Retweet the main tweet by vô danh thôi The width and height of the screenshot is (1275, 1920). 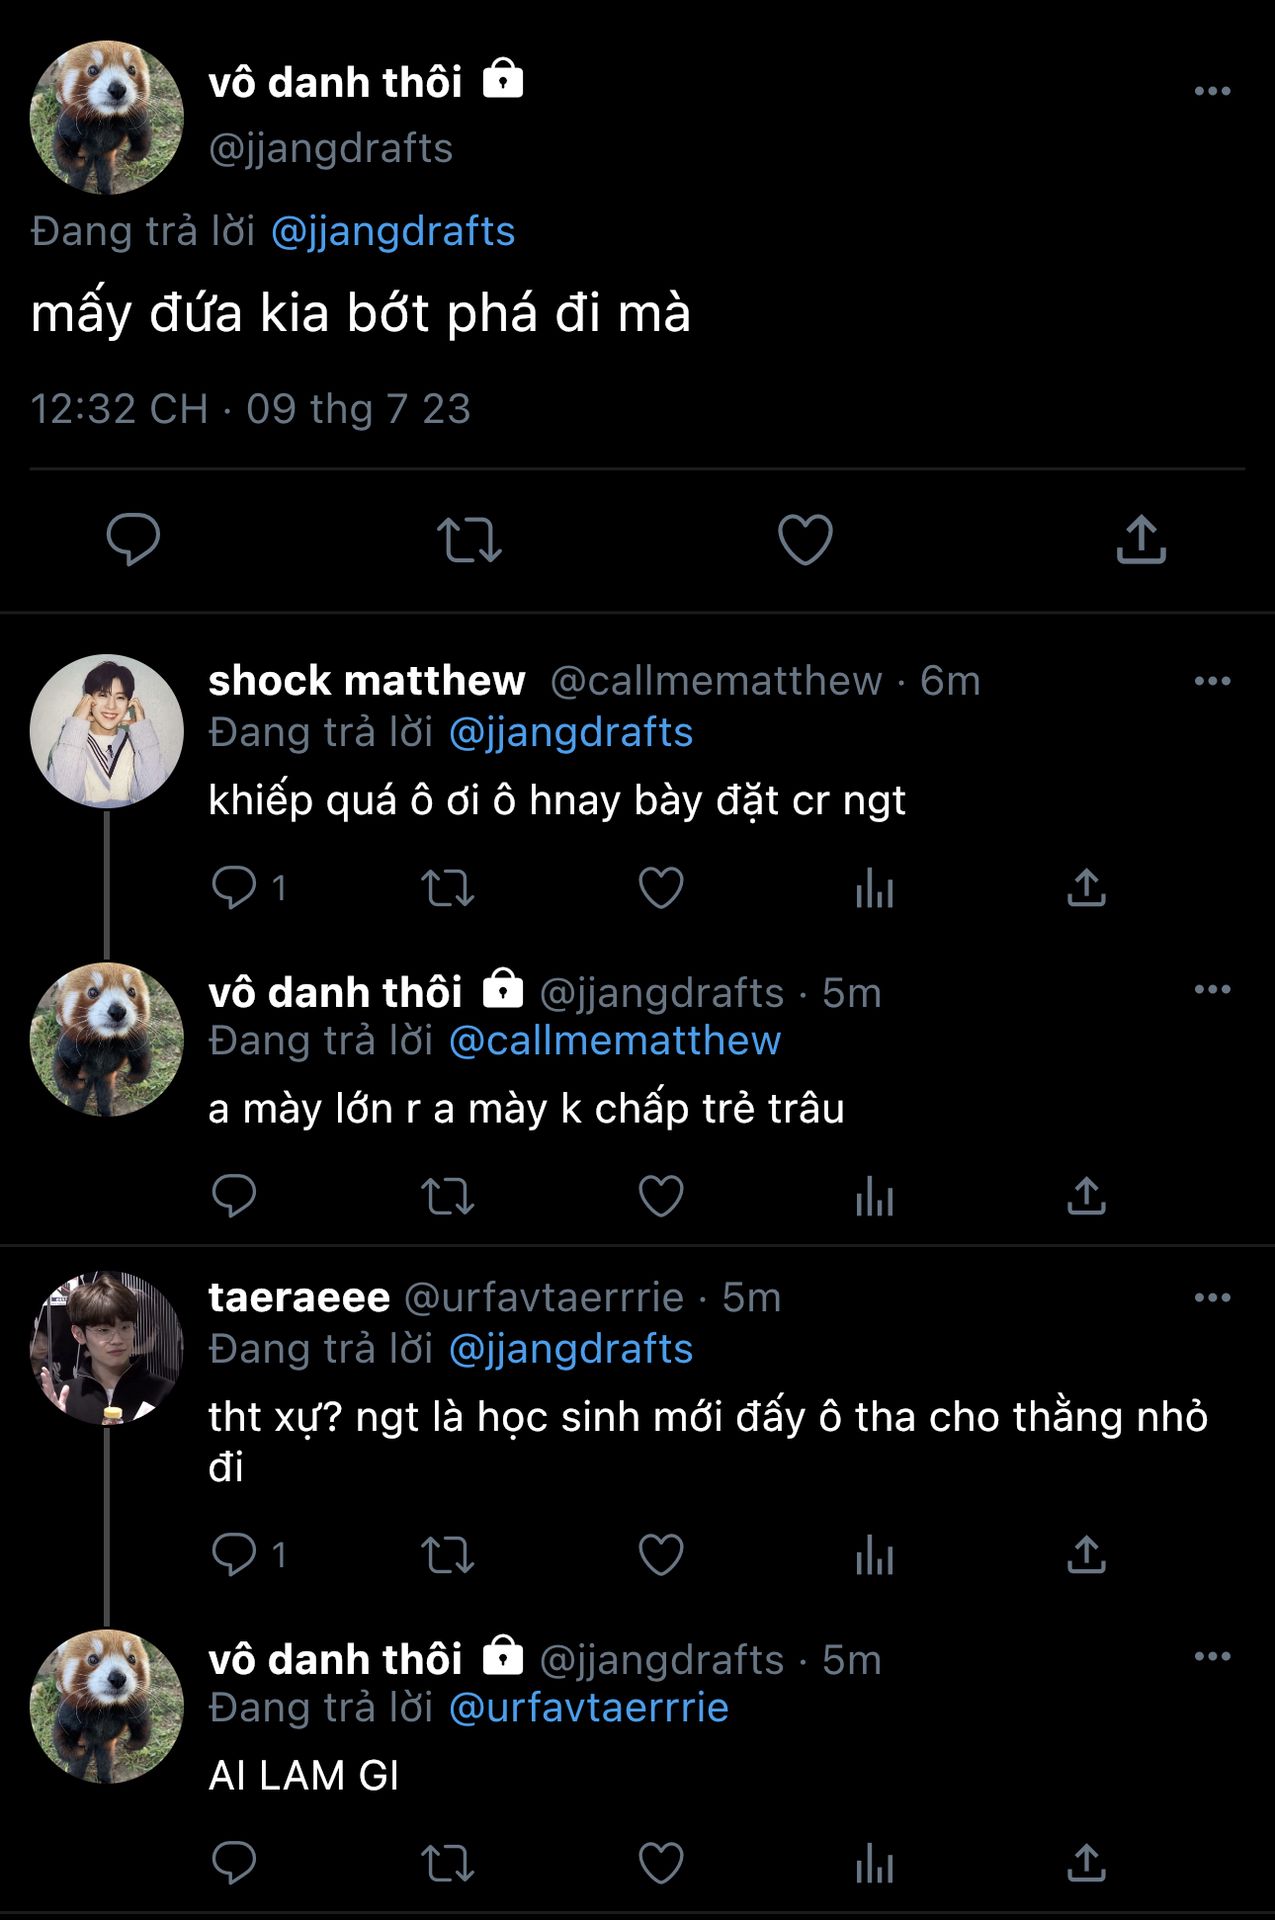pos(469,540)
